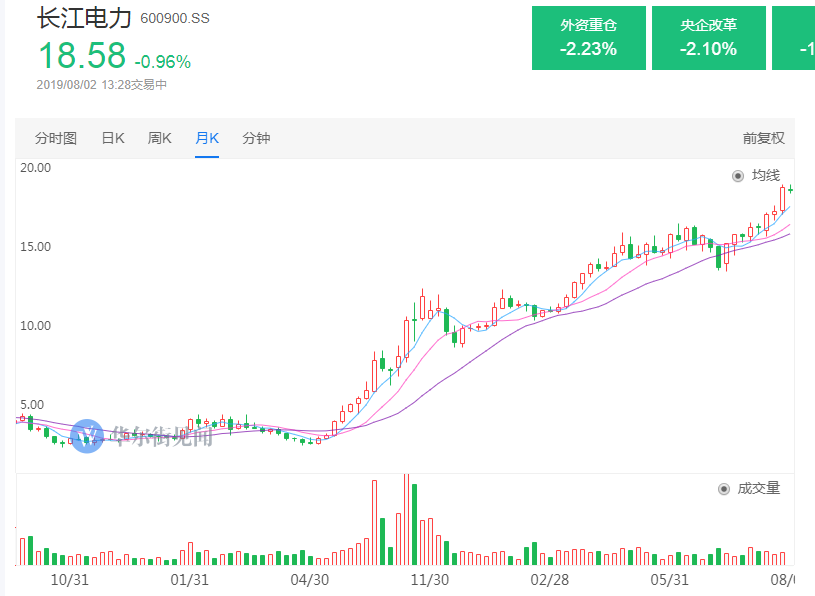Viewport: 815px width, 596px height.
Task: Click the ticker code 600900.SS
Action: tap(175, 19)
